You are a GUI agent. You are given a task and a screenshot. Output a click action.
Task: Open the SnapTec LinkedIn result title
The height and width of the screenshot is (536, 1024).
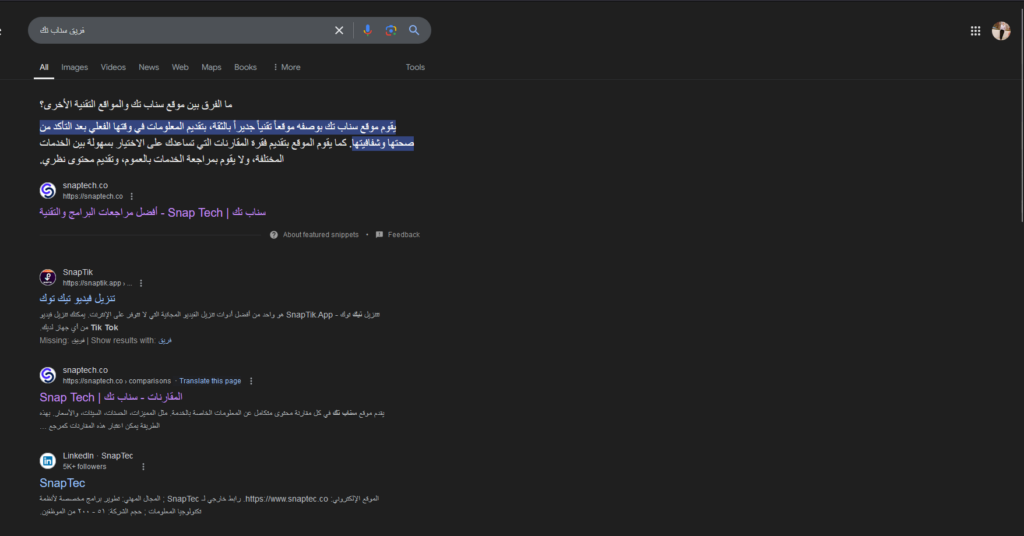[x=62, y=483]
